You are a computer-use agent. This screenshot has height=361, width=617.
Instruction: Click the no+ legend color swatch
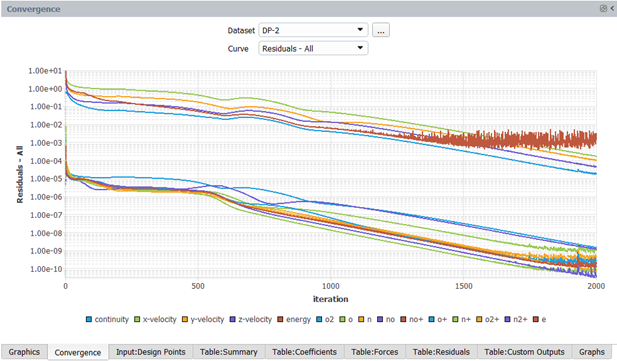point(403,319)
